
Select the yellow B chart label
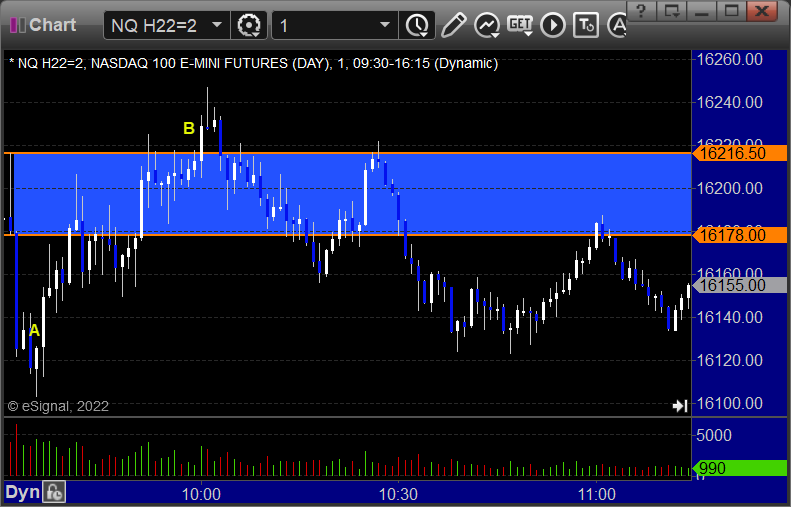point(189,128)
